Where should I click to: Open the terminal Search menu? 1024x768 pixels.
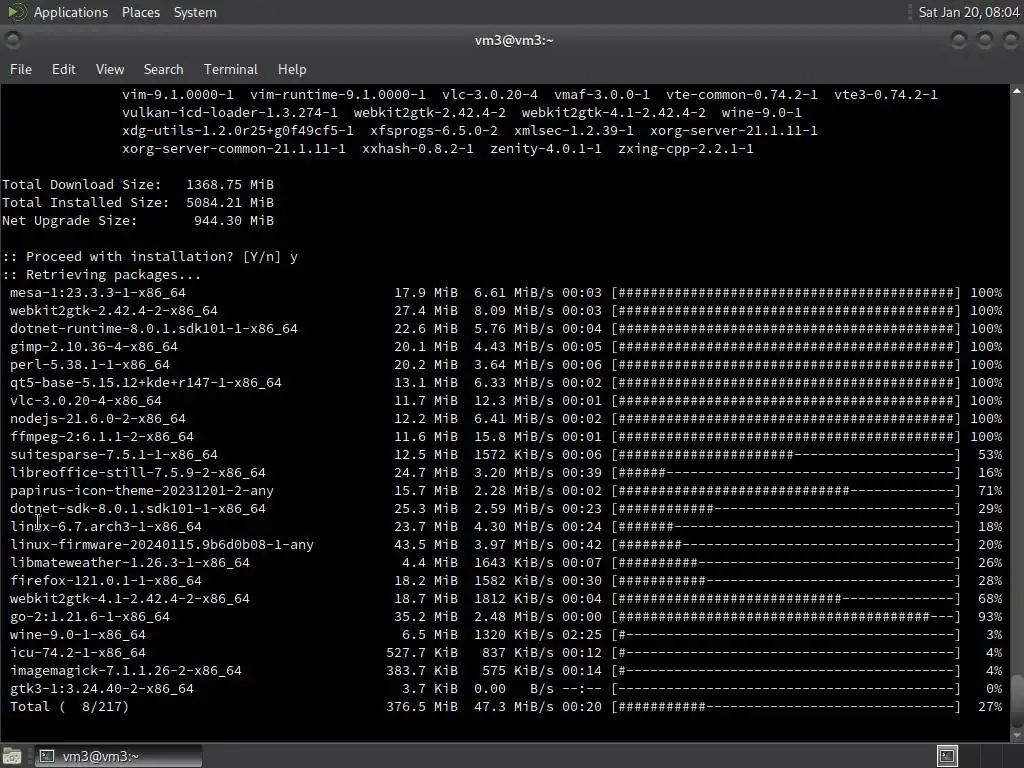pyautogui.click(x=163, y=69)
